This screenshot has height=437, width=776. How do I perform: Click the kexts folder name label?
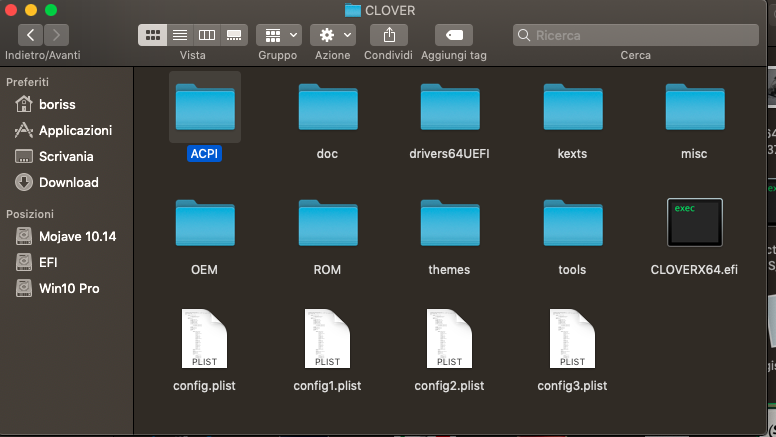click(572, 154)
